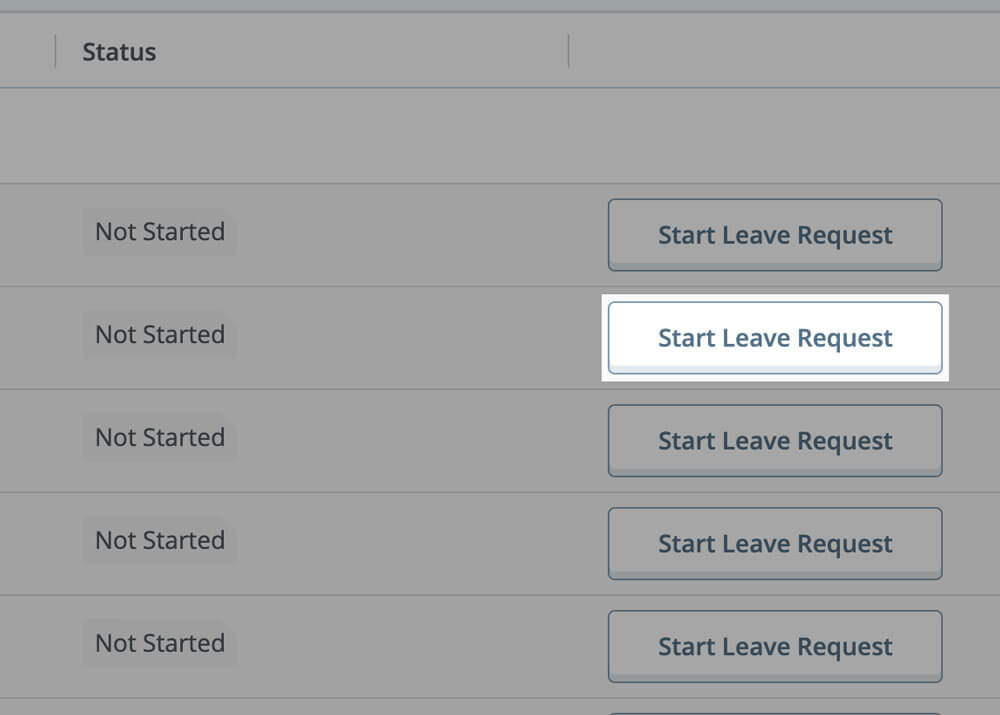Image resolution: width=1000 pixels, height=715 pixels.
Task: Click the first Not Started status label
Action: (159, 231)
